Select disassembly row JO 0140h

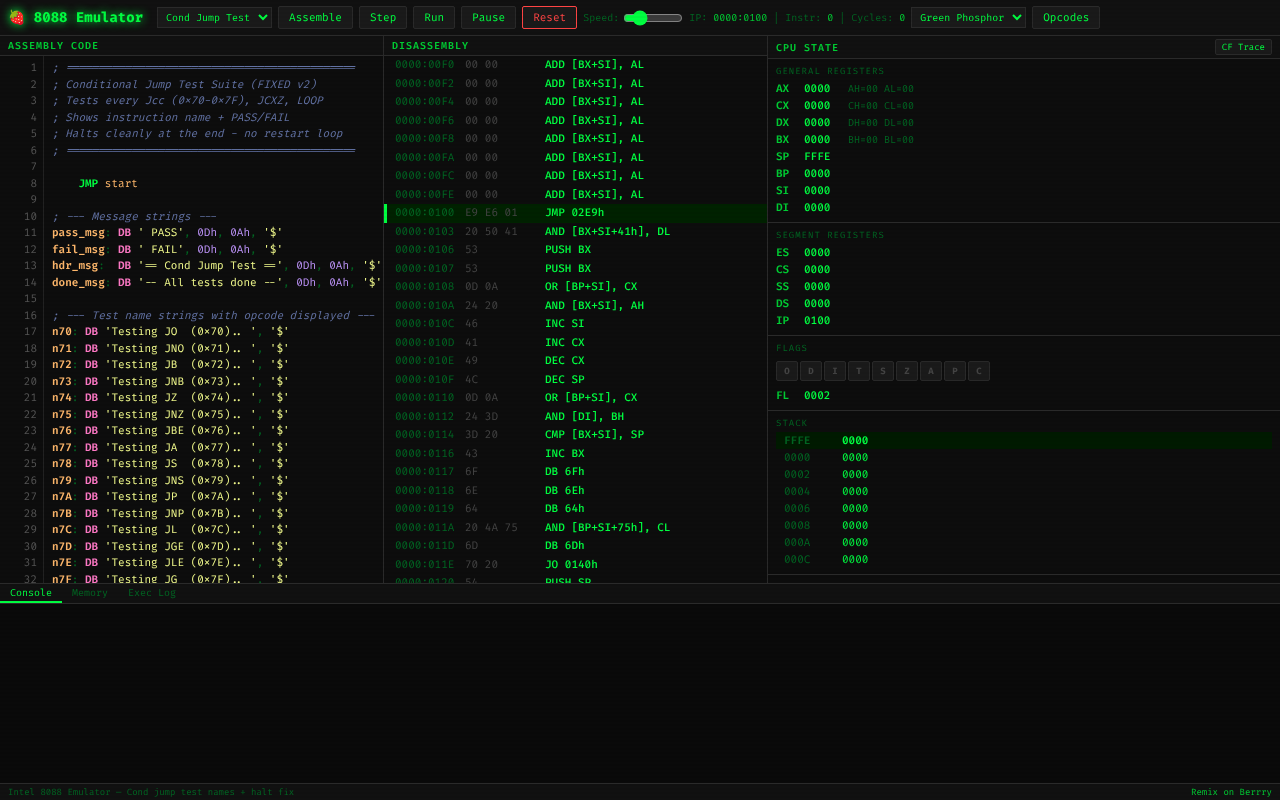pos(576,564)
